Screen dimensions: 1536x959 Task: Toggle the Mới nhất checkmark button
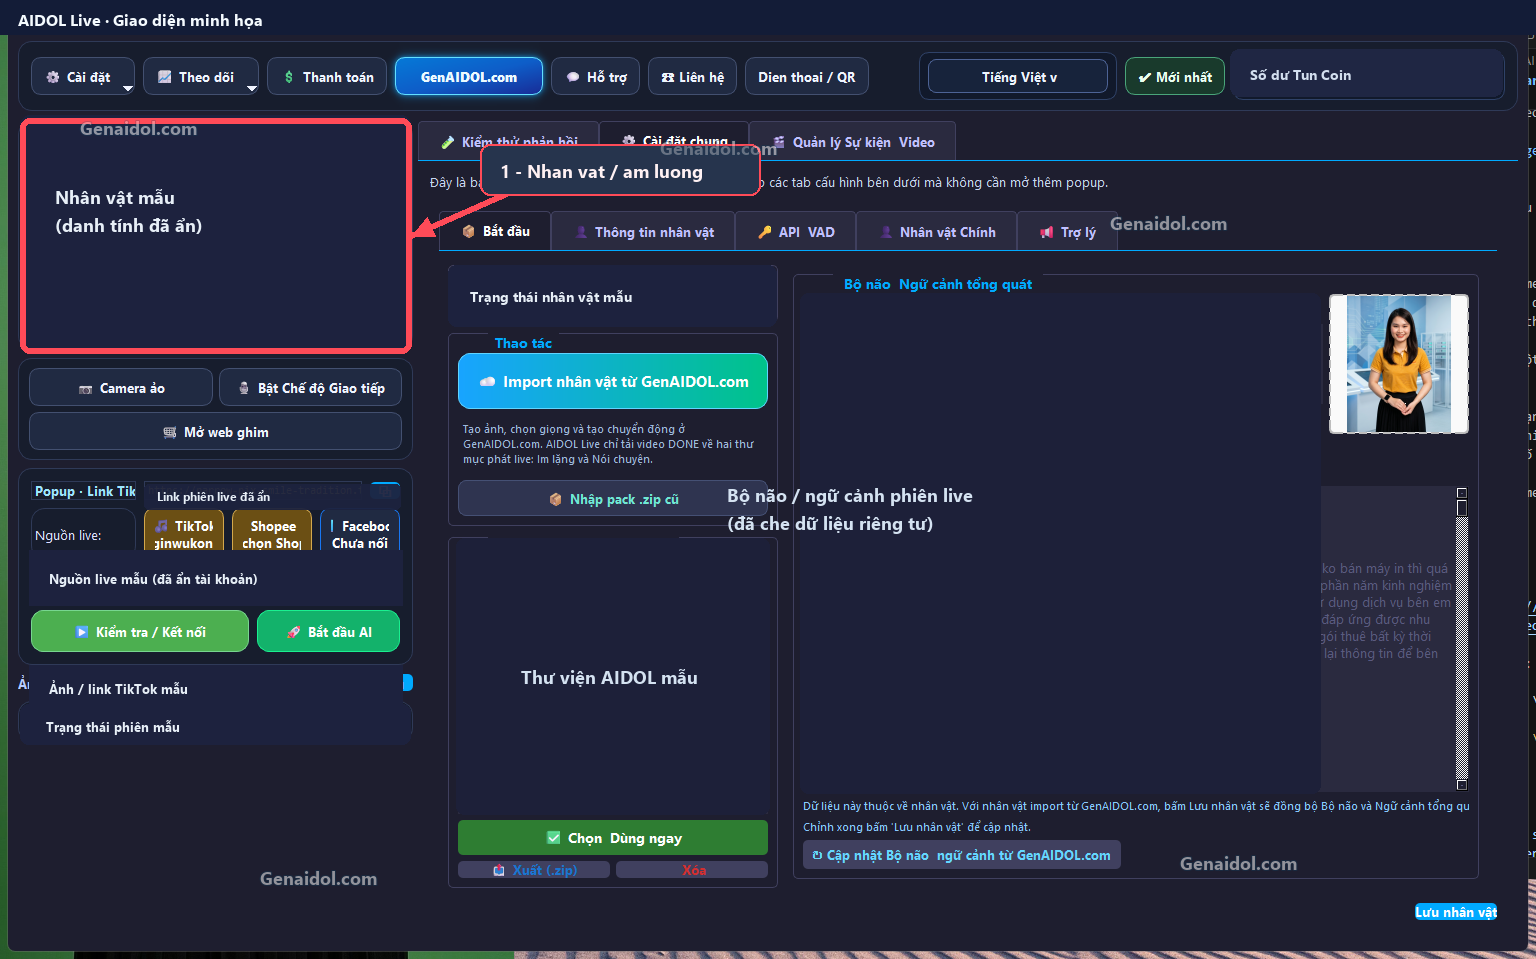click(1175, 77)
